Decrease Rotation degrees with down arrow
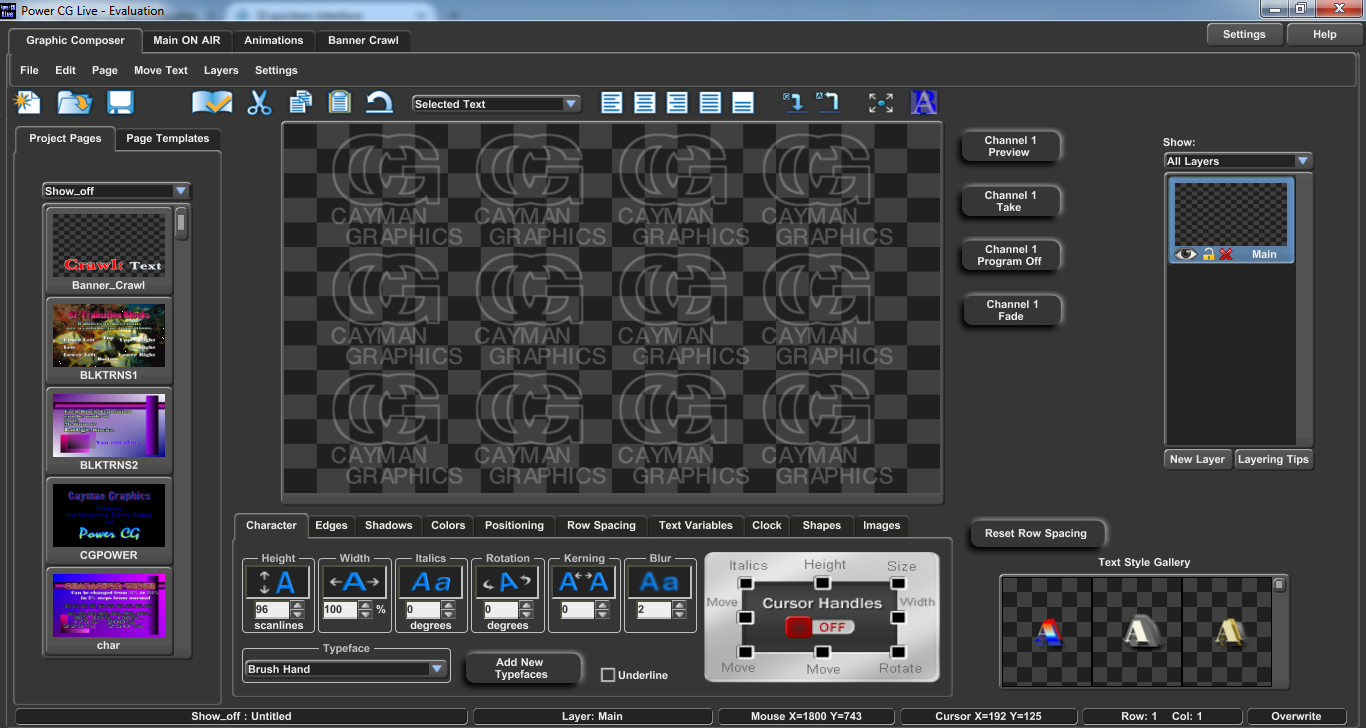Image resolution: width=1366 pixels, height=728 pixels. coord(527,614)
